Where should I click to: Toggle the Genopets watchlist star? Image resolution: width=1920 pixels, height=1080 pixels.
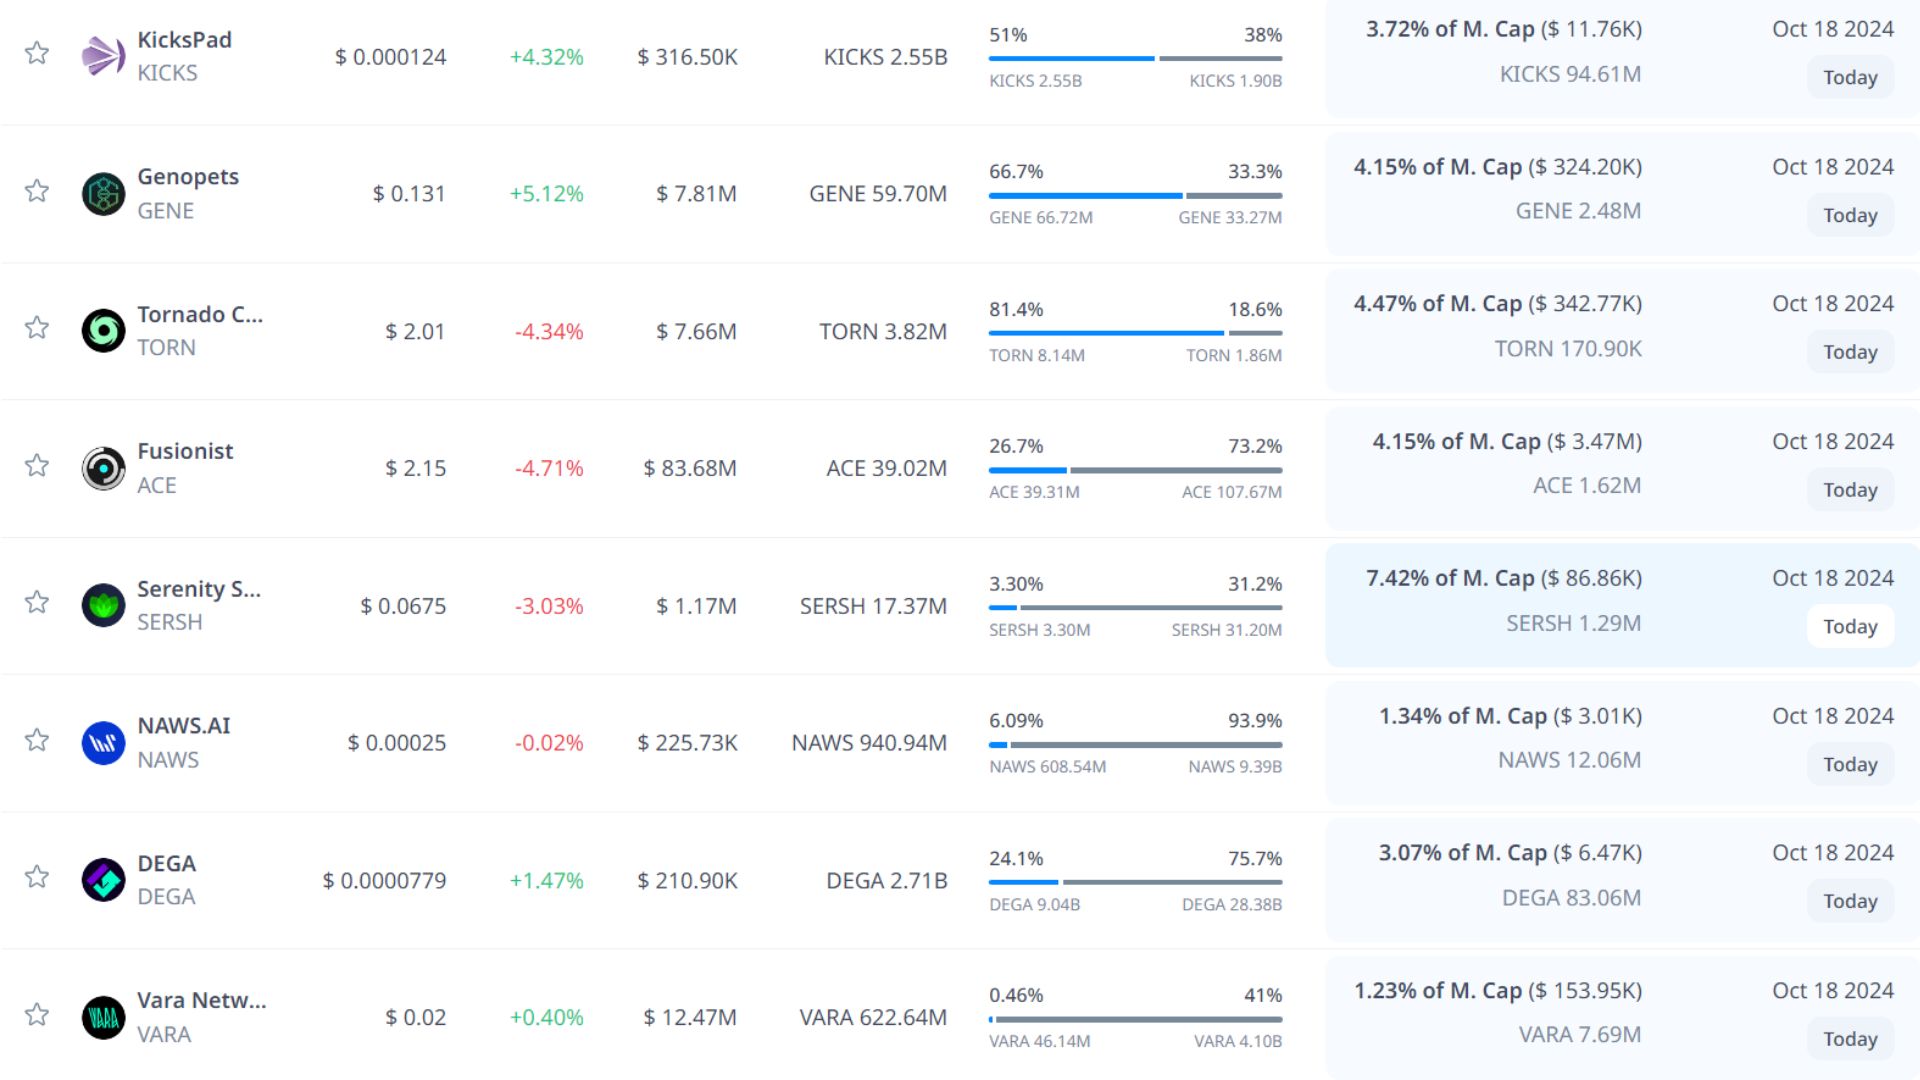(x=37, y=191)
